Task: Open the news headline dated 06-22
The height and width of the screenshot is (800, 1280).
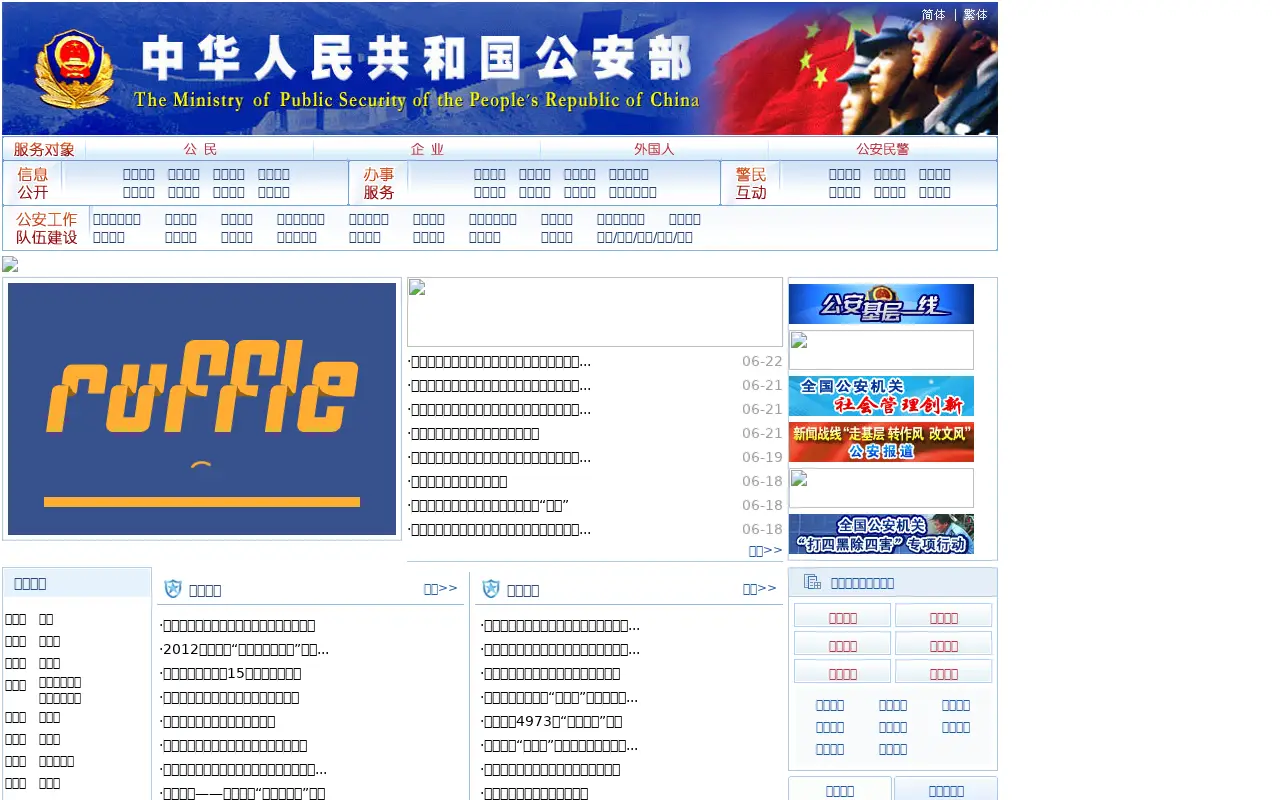Action: point(499,362)
